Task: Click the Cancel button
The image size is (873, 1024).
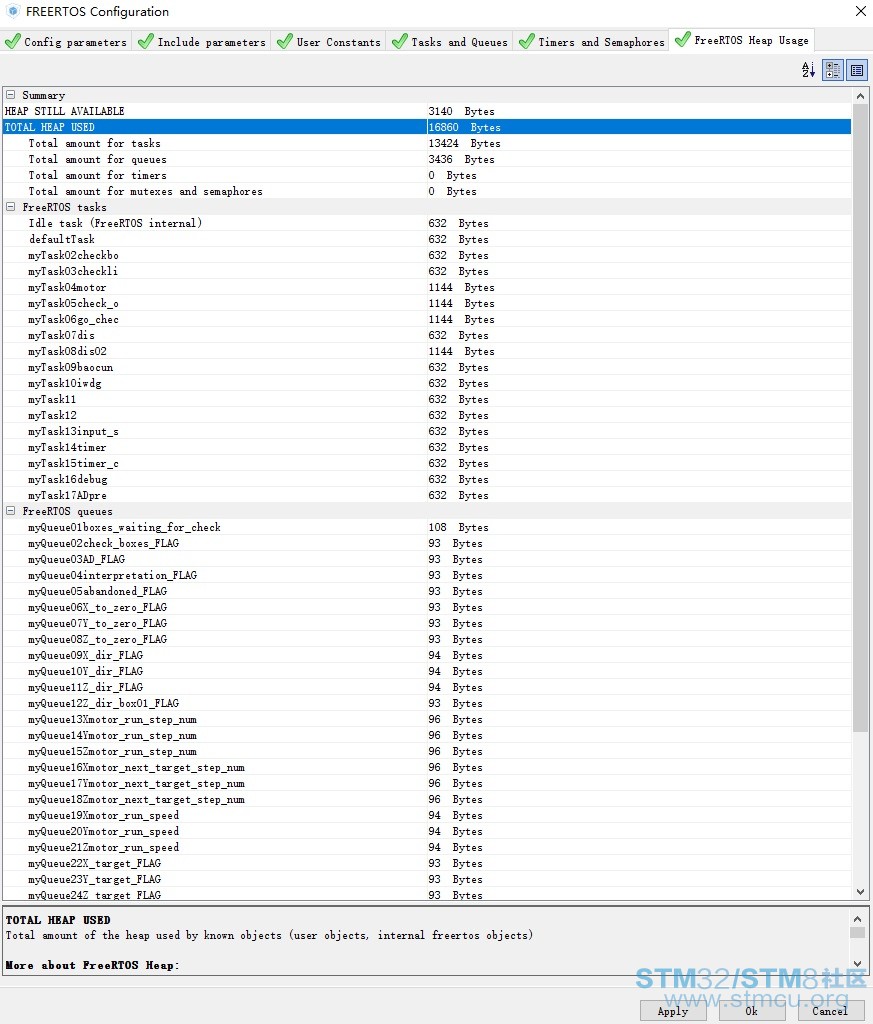Action: point(830,1011)
